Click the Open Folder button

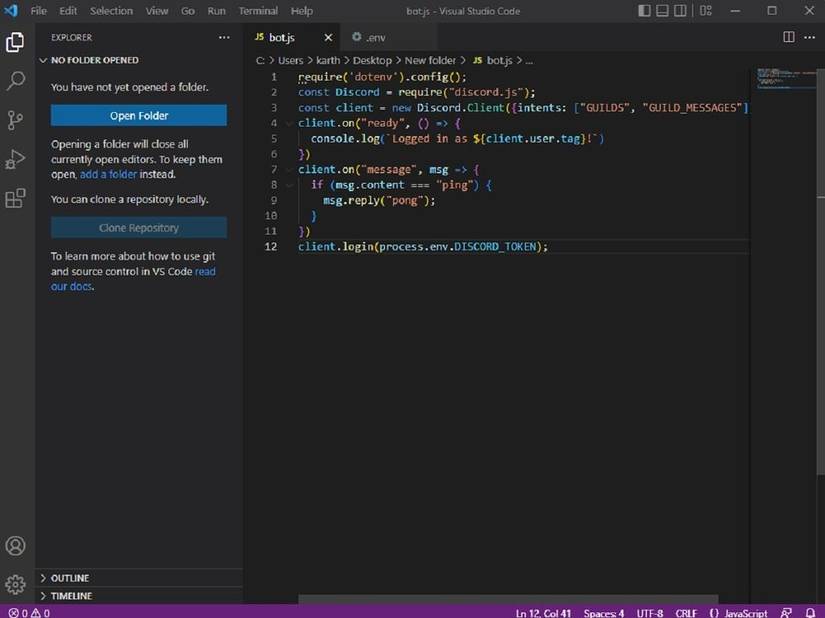pos(139,116)
